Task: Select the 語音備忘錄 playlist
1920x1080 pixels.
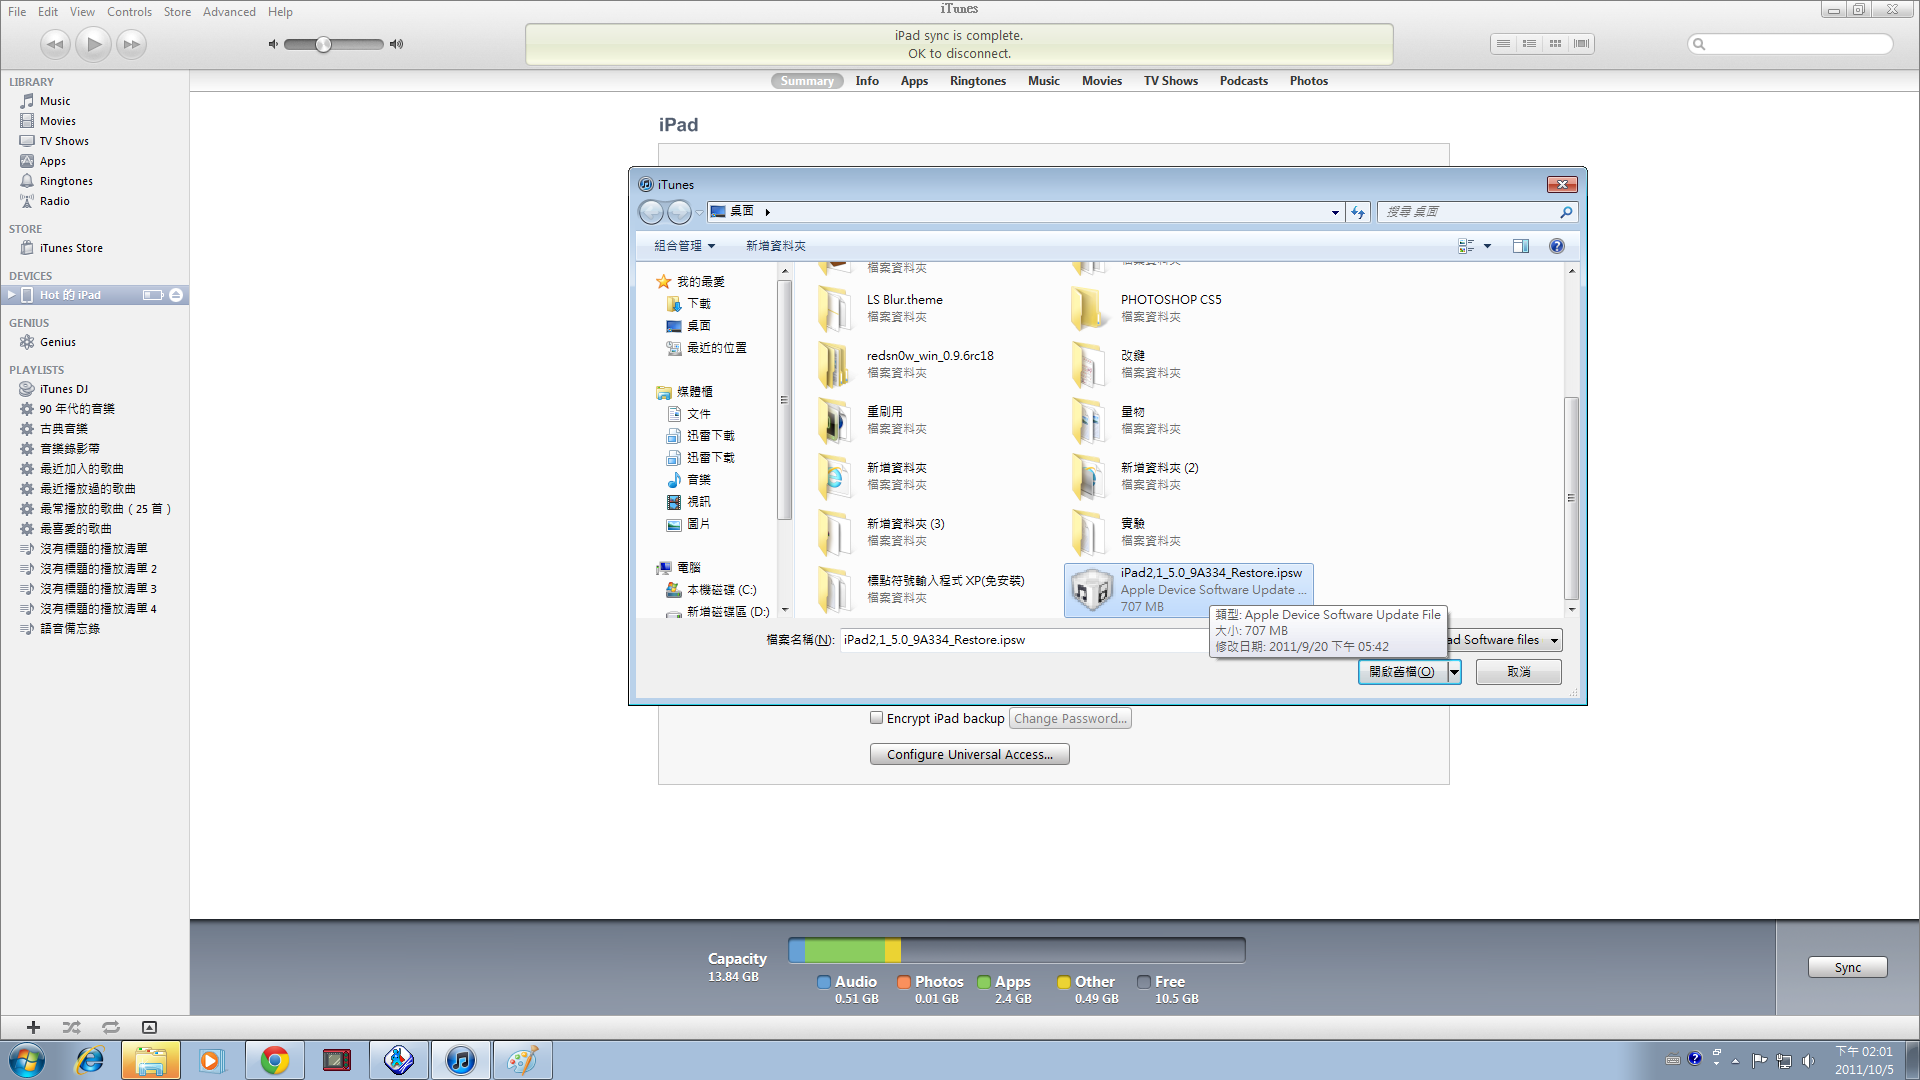Action: pos(69,629)
